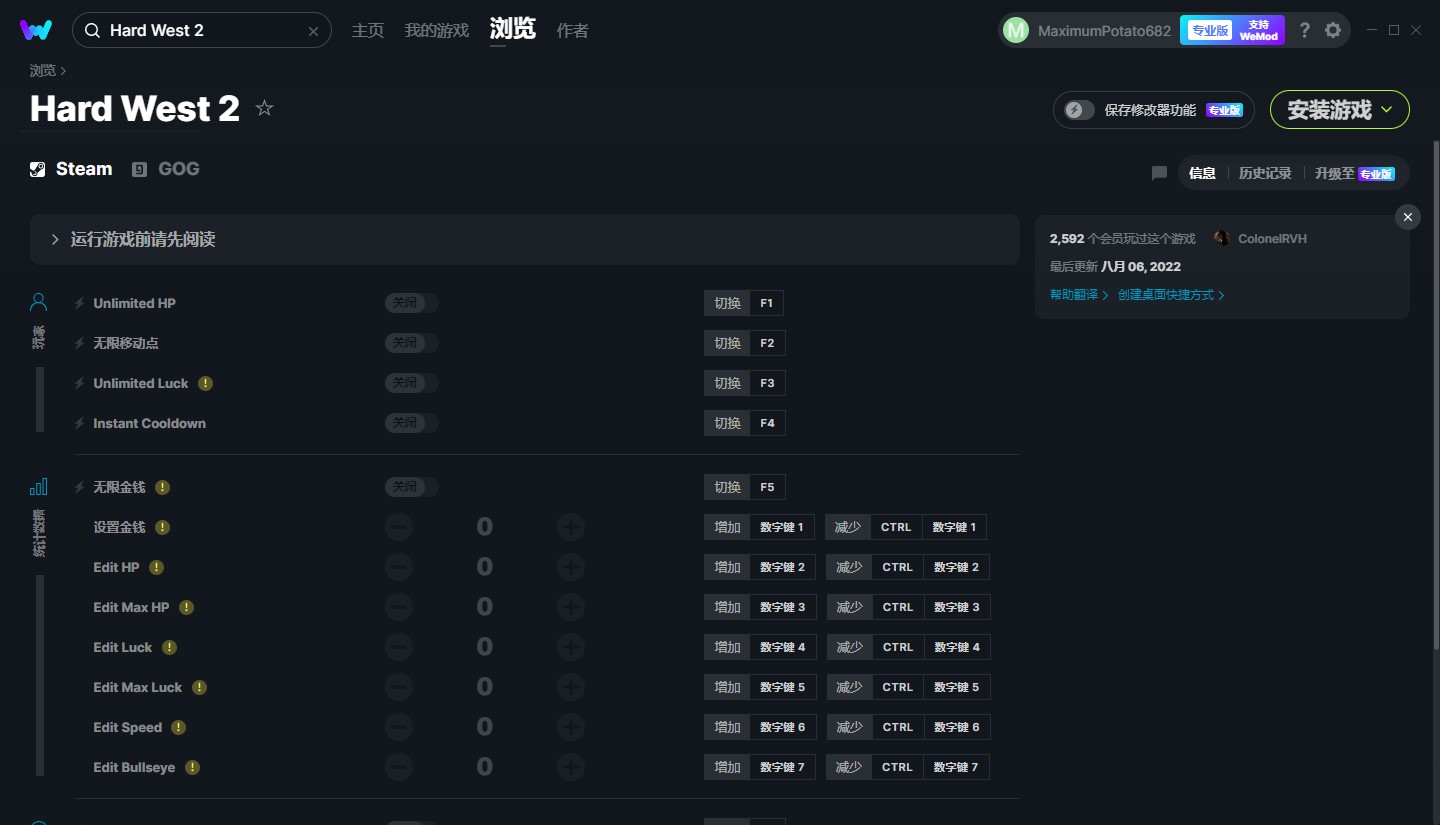
Task: Toggle Unlimited Luck switch
Action: point(412,383)
